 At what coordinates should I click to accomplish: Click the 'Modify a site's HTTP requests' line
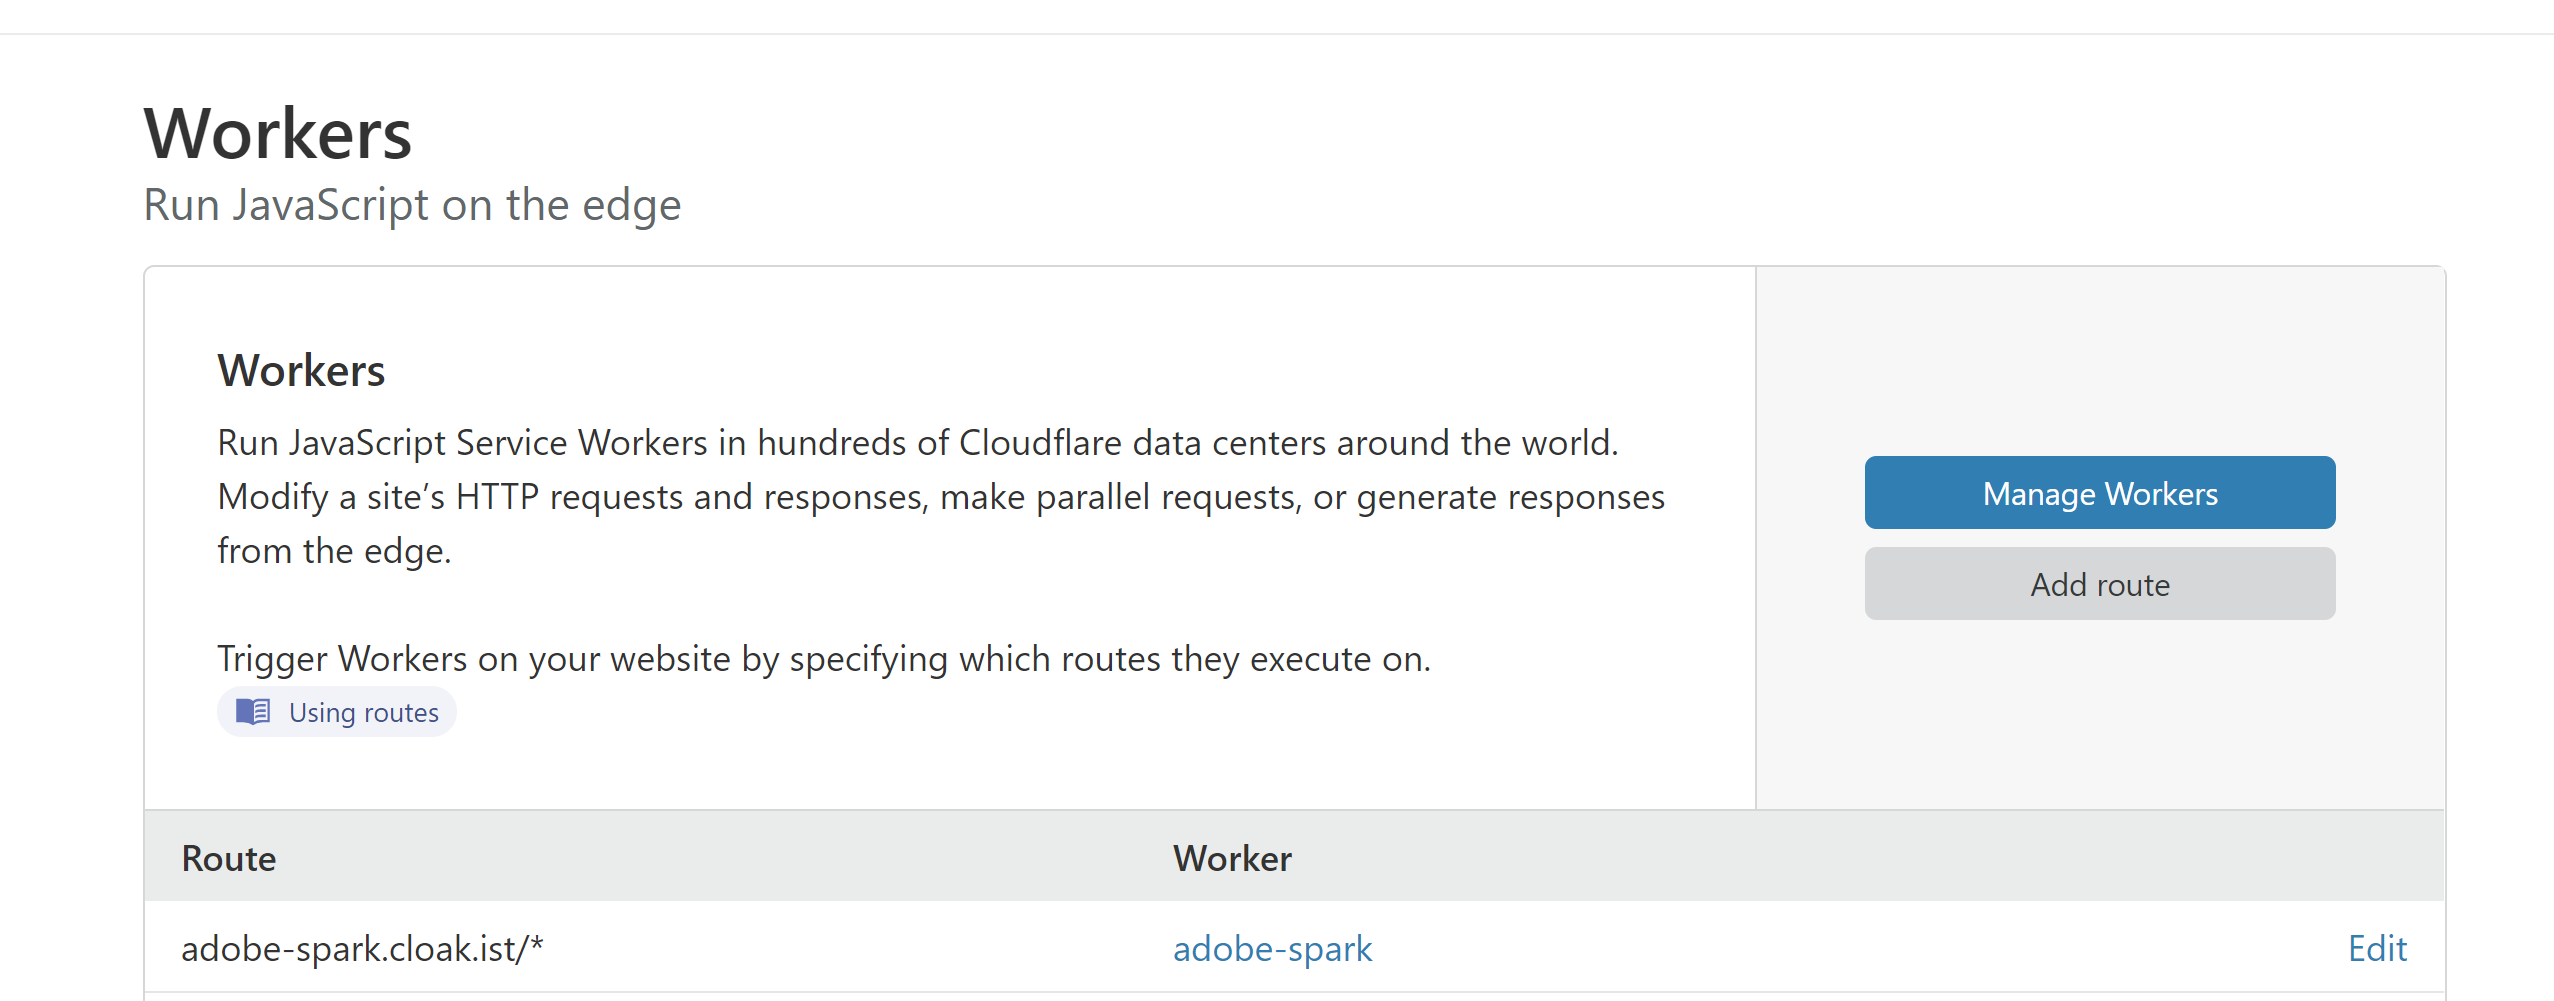click(x=940, y=497)
